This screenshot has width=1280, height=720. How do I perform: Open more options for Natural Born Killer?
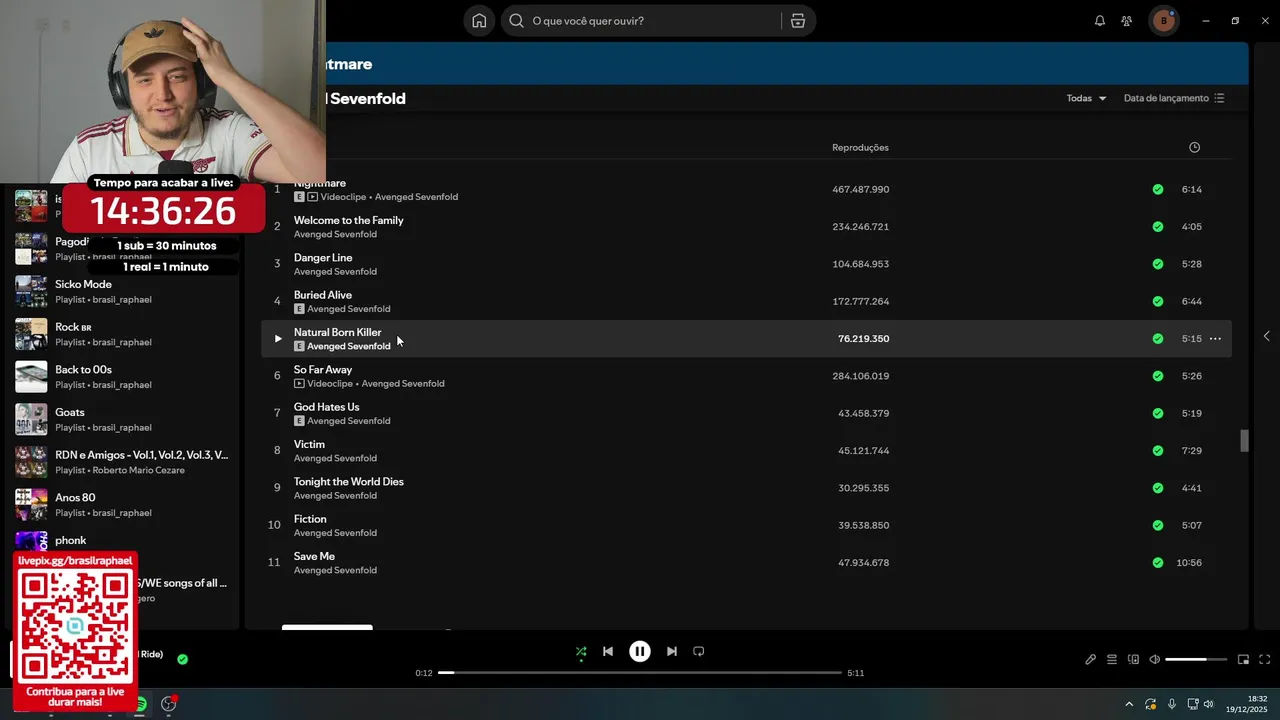point(1215,339)
